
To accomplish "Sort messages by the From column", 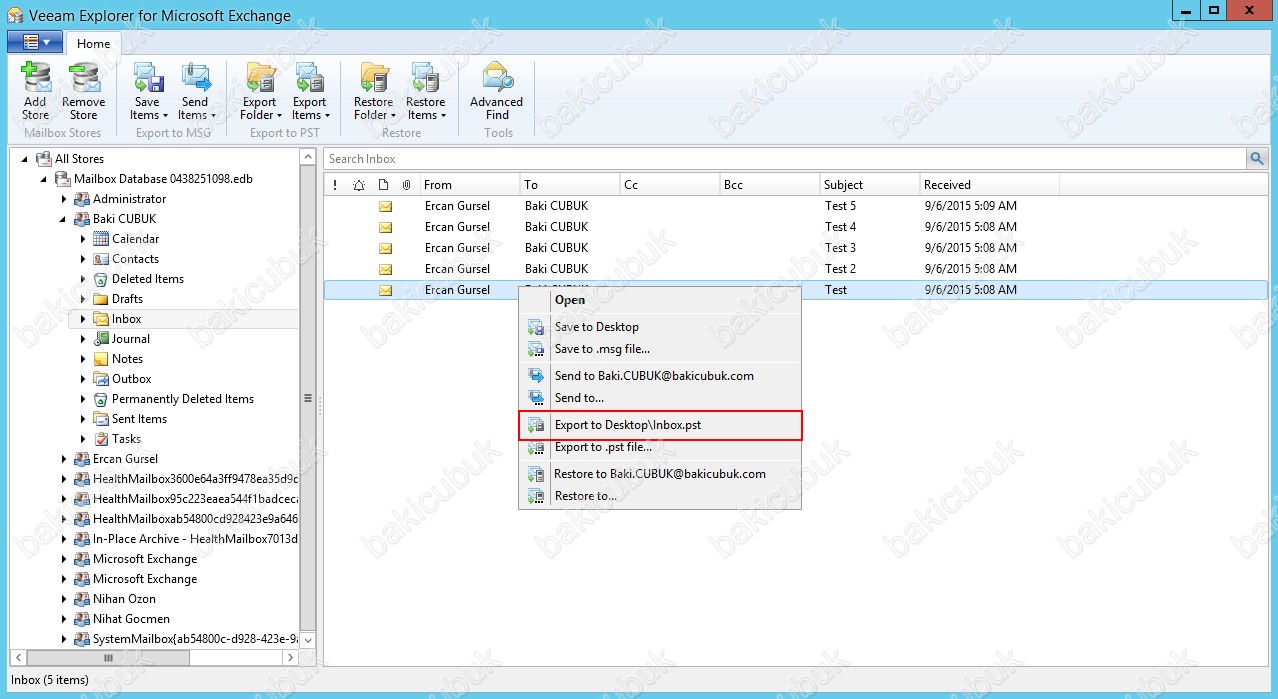I will click(470, 185).
